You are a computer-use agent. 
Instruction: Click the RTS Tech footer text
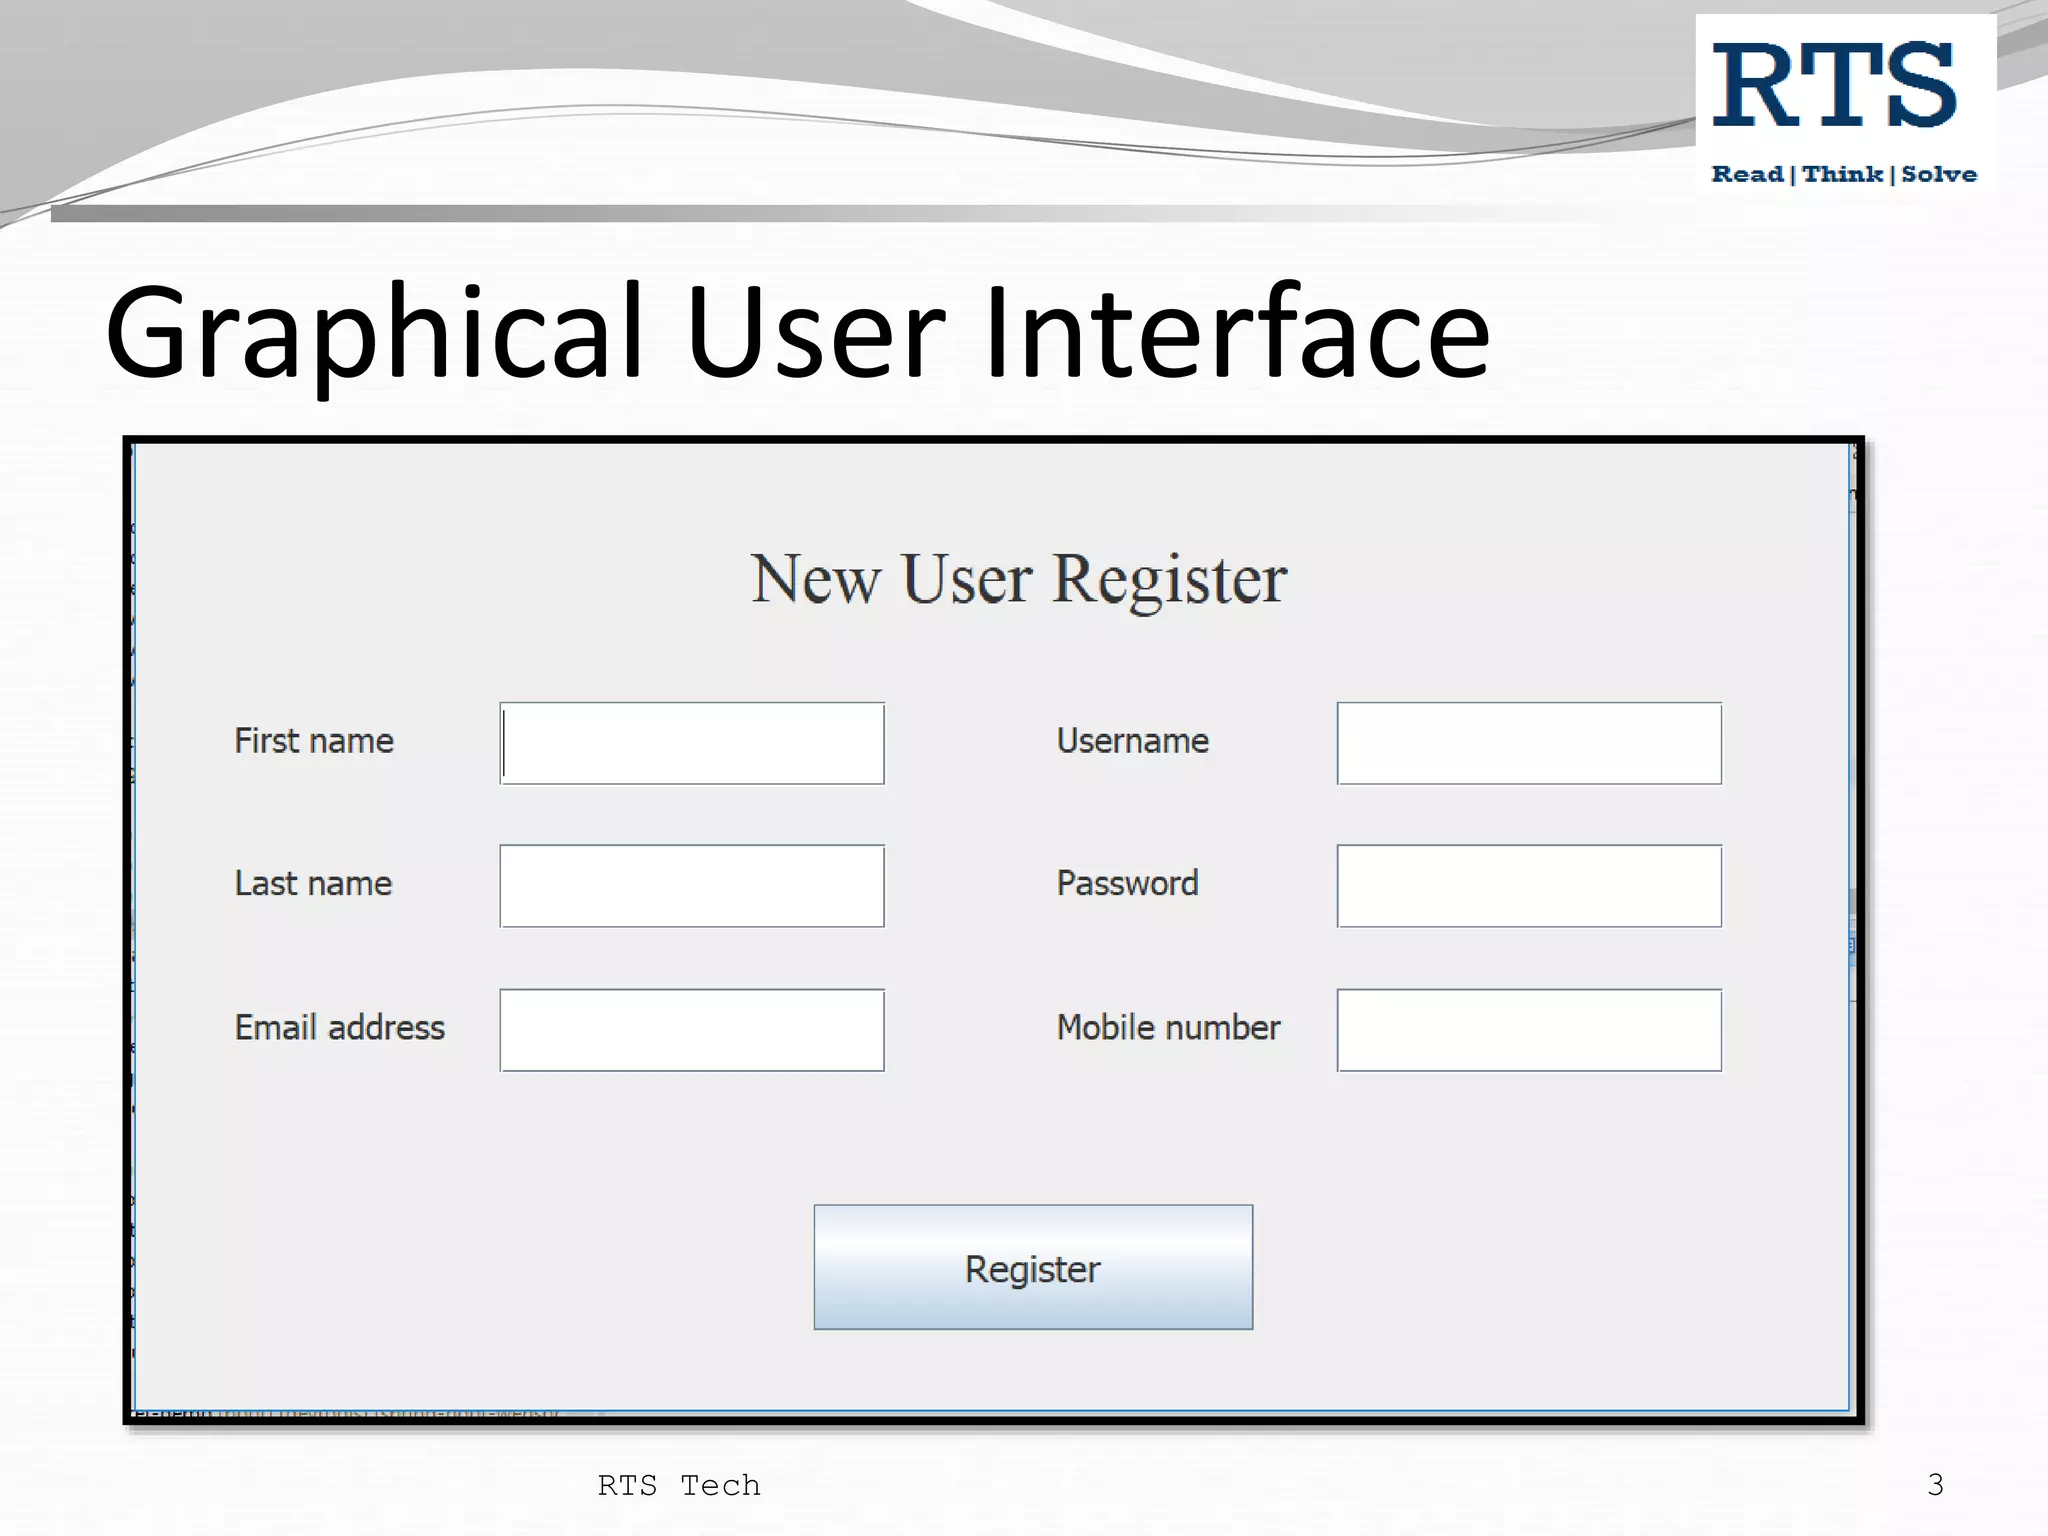click(679, 1485)
